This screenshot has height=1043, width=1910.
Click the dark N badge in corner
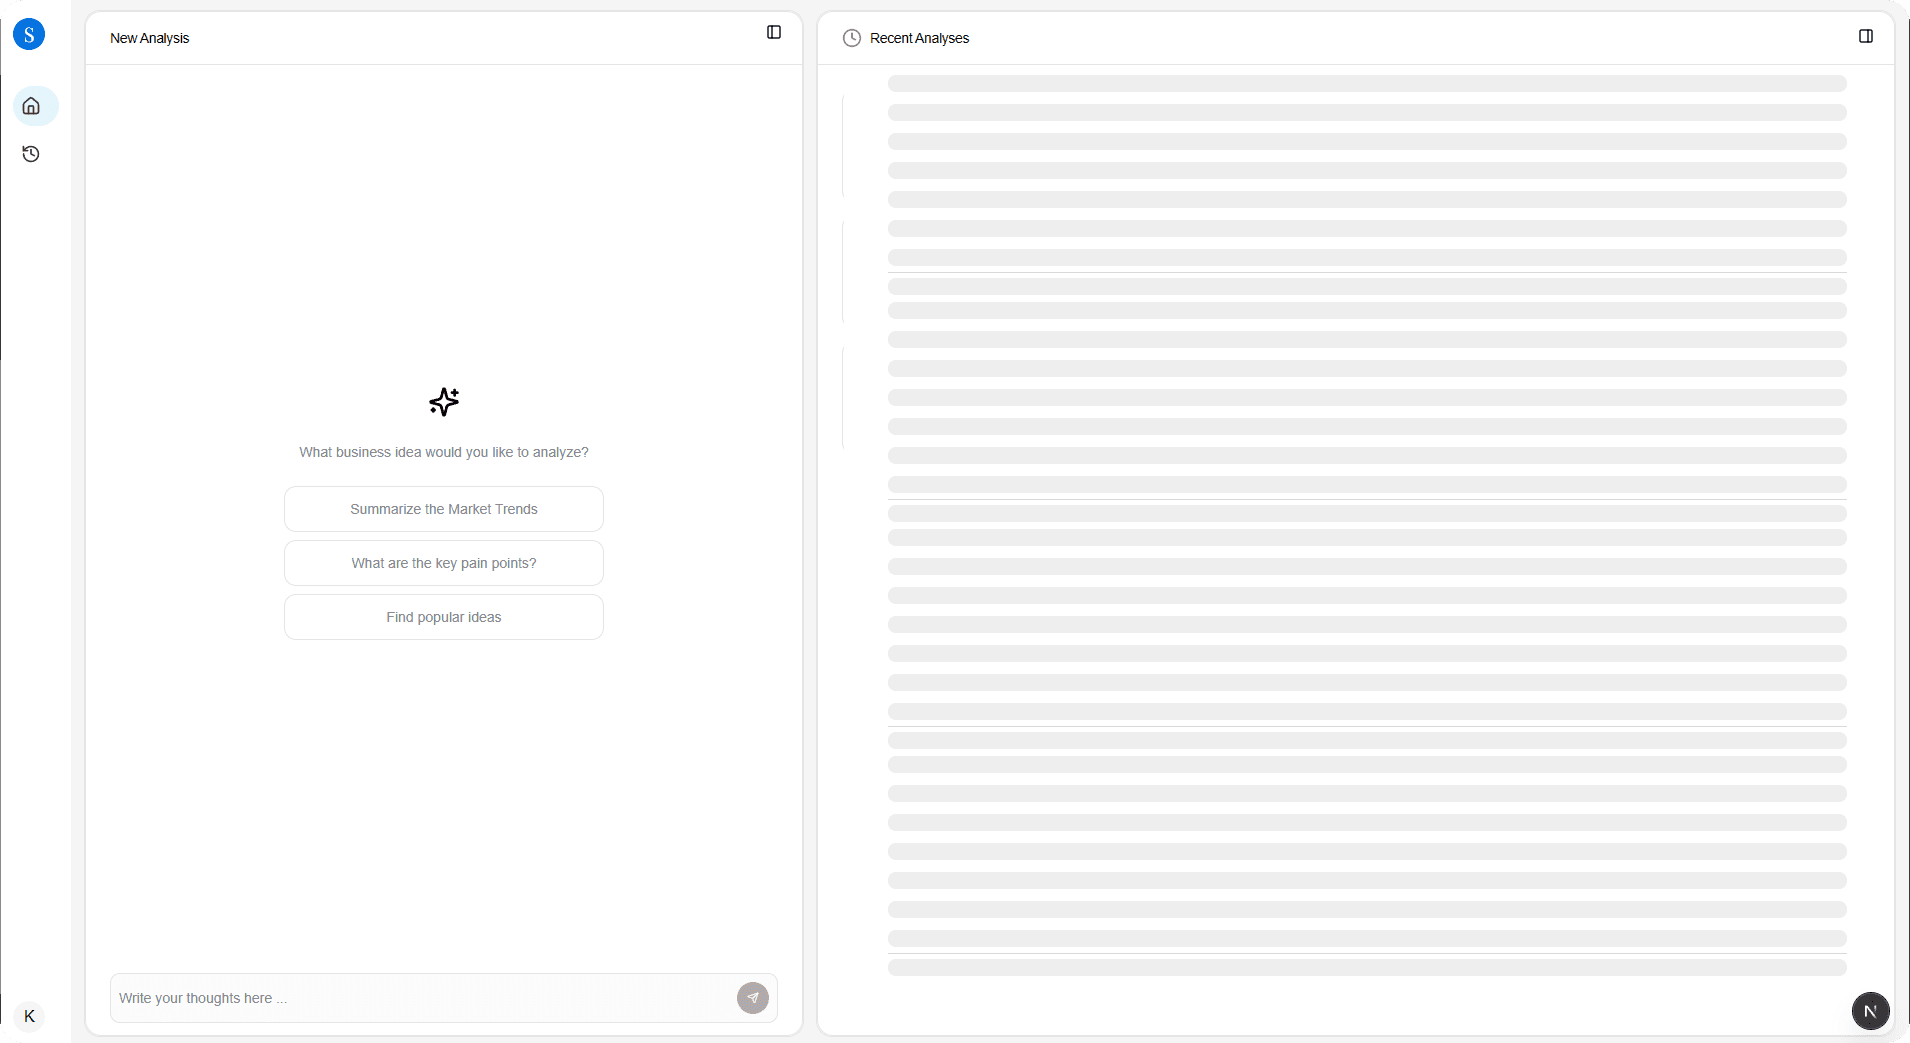(x=1870, y=1011)
